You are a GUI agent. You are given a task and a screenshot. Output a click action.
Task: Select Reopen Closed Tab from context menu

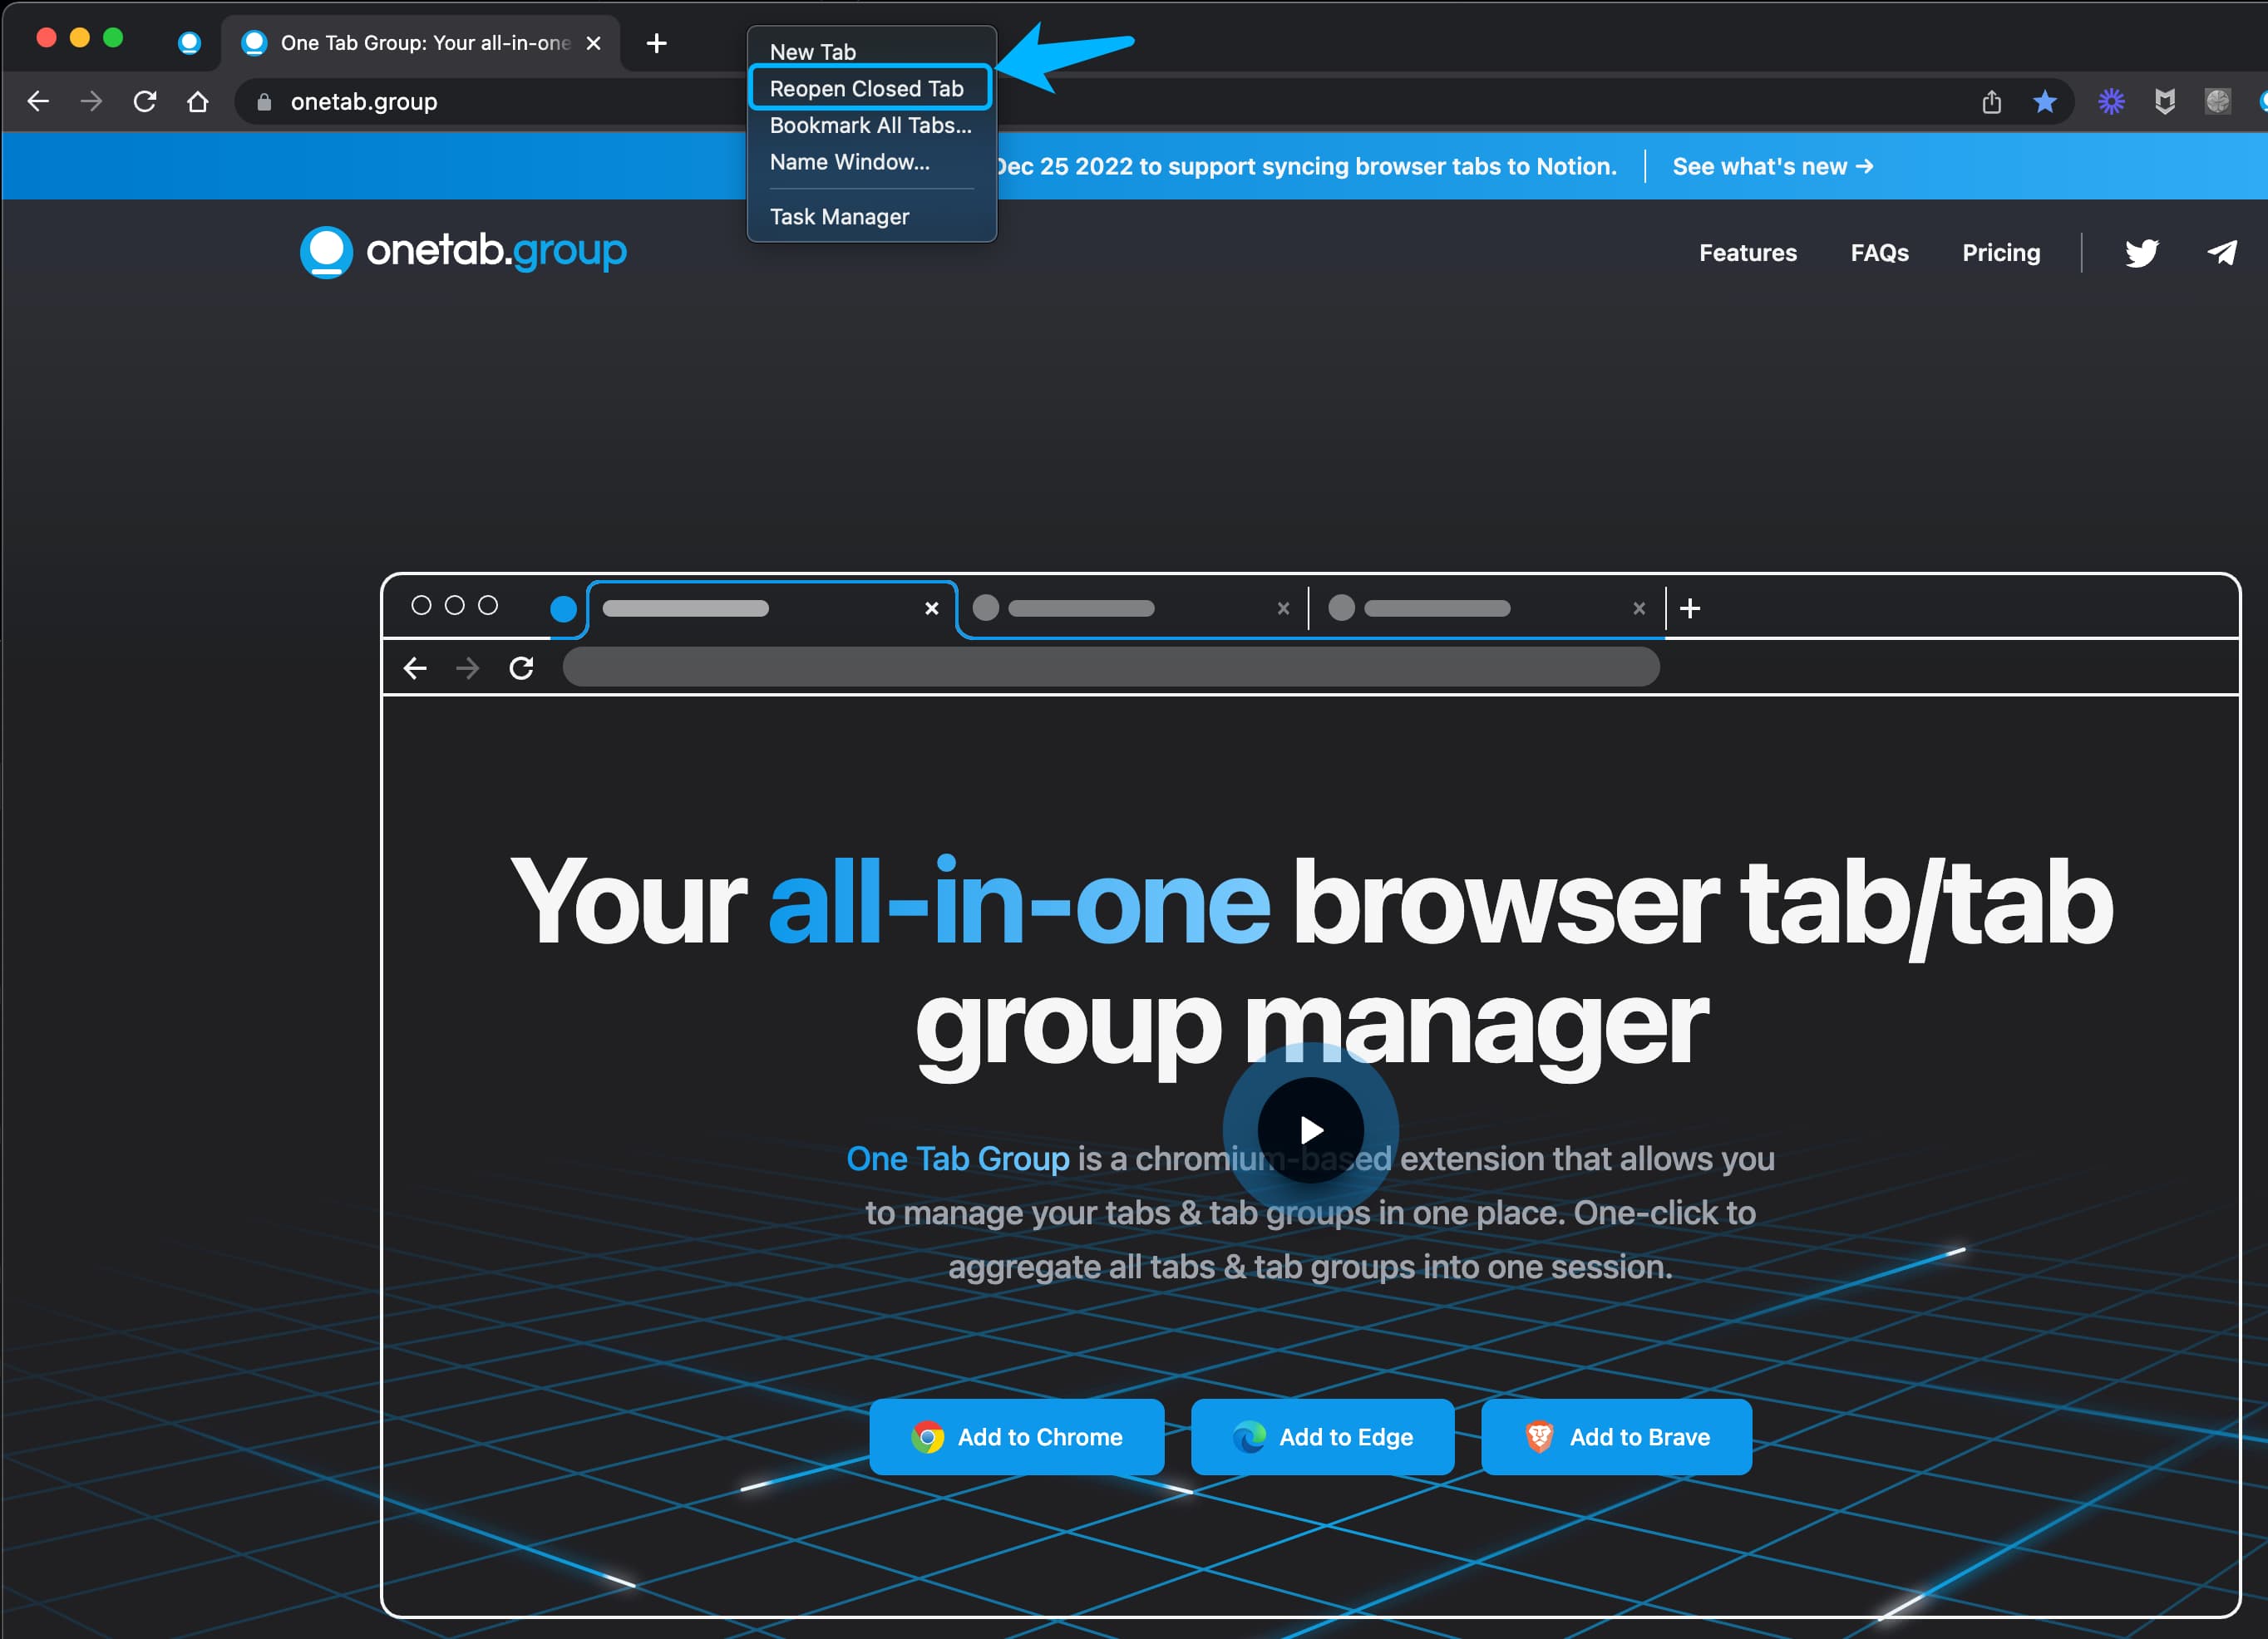[868, 86]
